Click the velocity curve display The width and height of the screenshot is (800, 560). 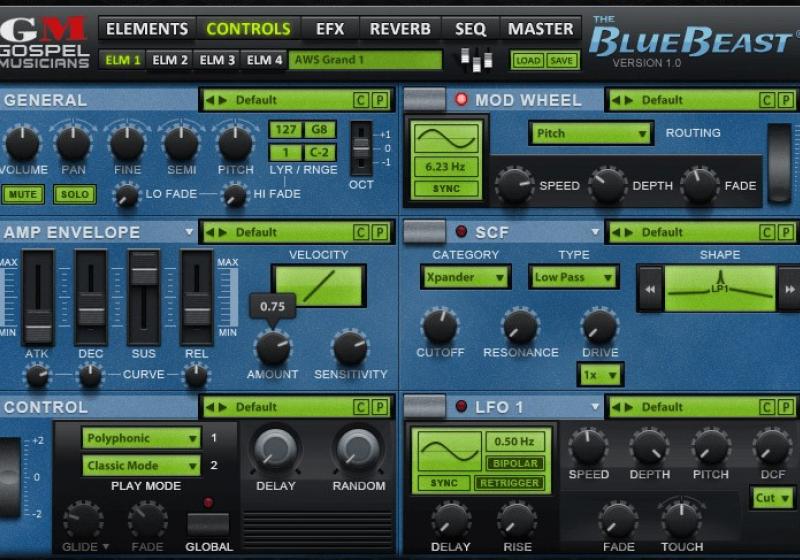(x=319, y=286)
